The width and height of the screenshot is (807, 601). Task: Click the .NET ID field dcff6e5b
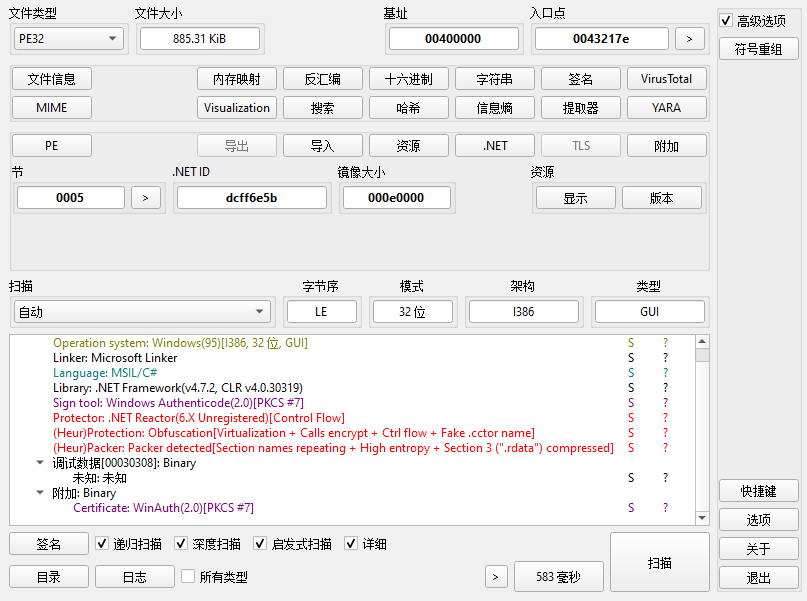252,198
